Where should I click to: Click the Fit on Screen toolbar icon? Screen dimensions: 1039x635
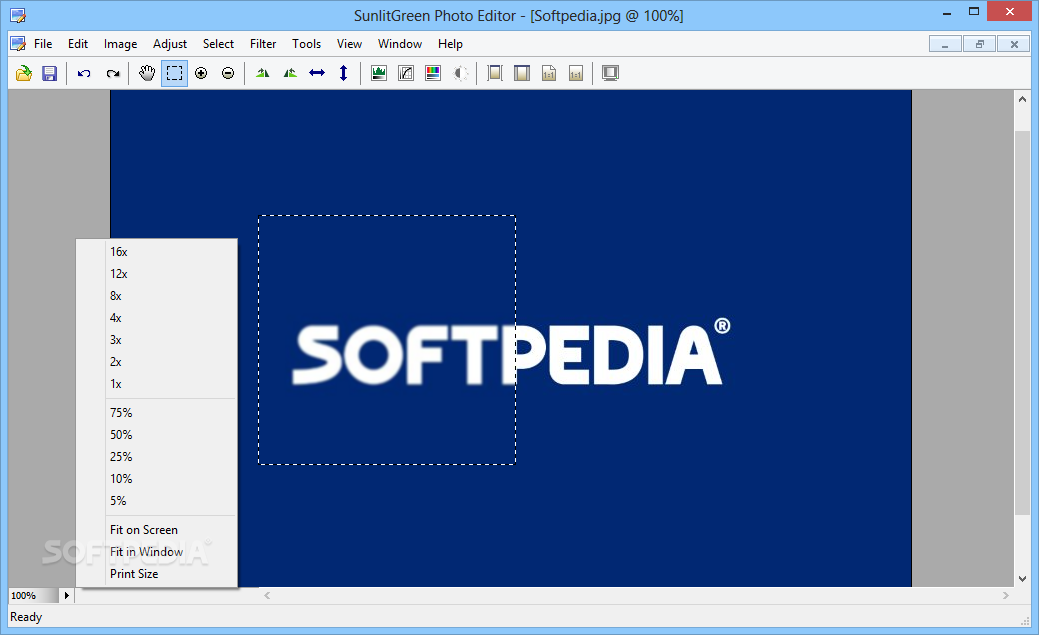point(495,73)
